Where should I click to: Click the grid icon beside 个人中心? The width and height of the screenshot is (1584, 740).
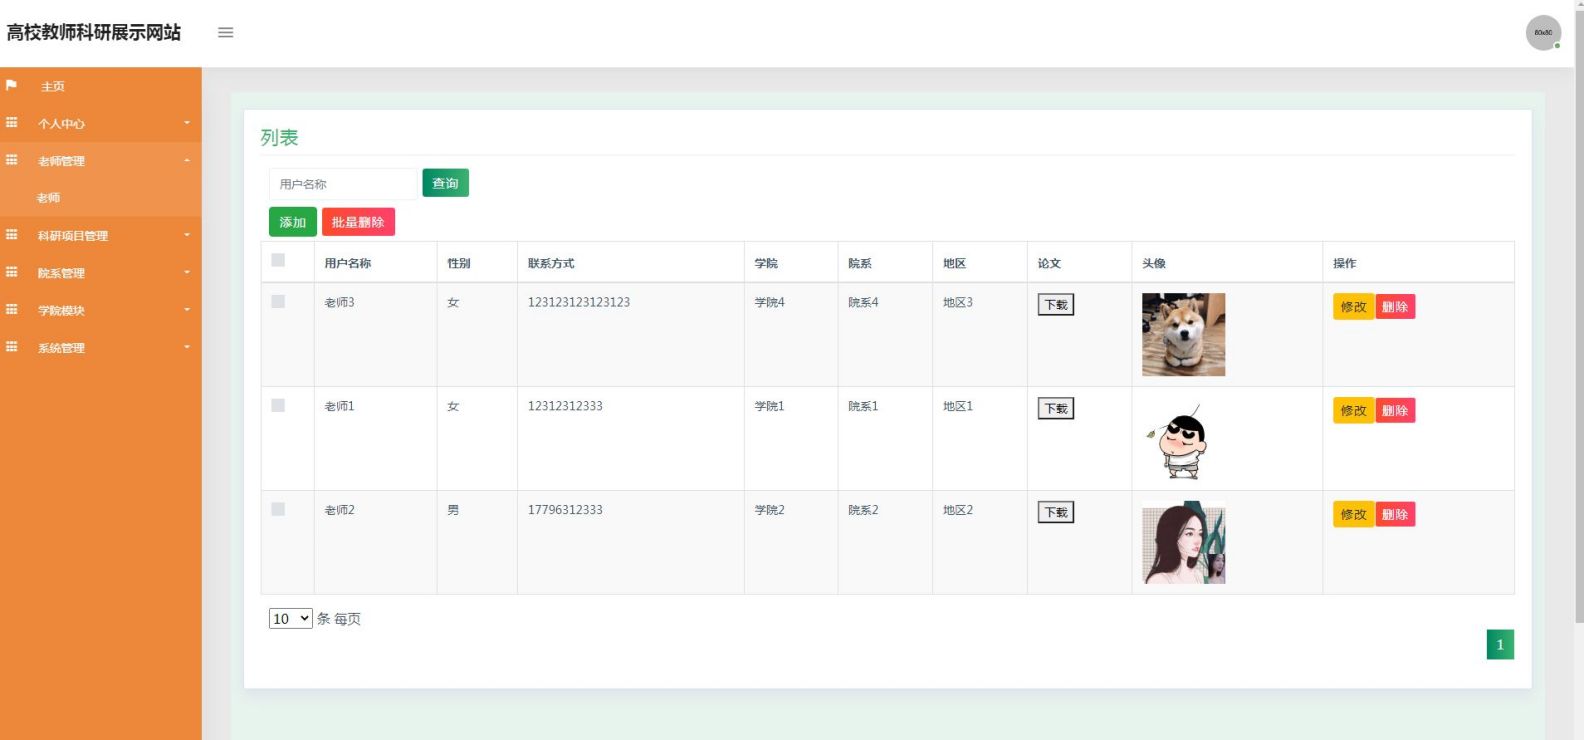point(12,123)
